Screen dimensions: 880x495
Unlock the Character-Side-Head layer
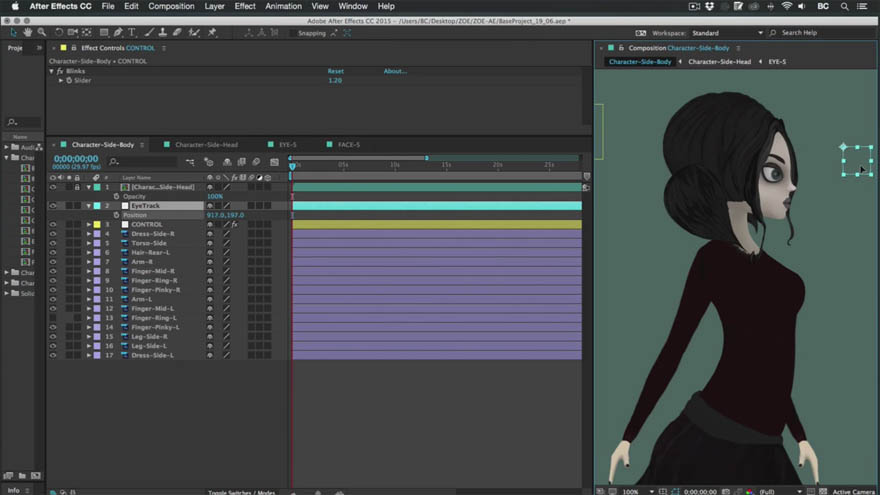[x=77, y=187]
